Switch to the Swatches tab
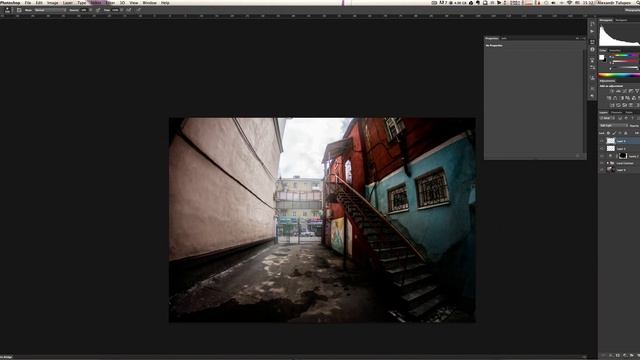Image resolution: width=640 pixels, height=360 pixels. [615, 51]
